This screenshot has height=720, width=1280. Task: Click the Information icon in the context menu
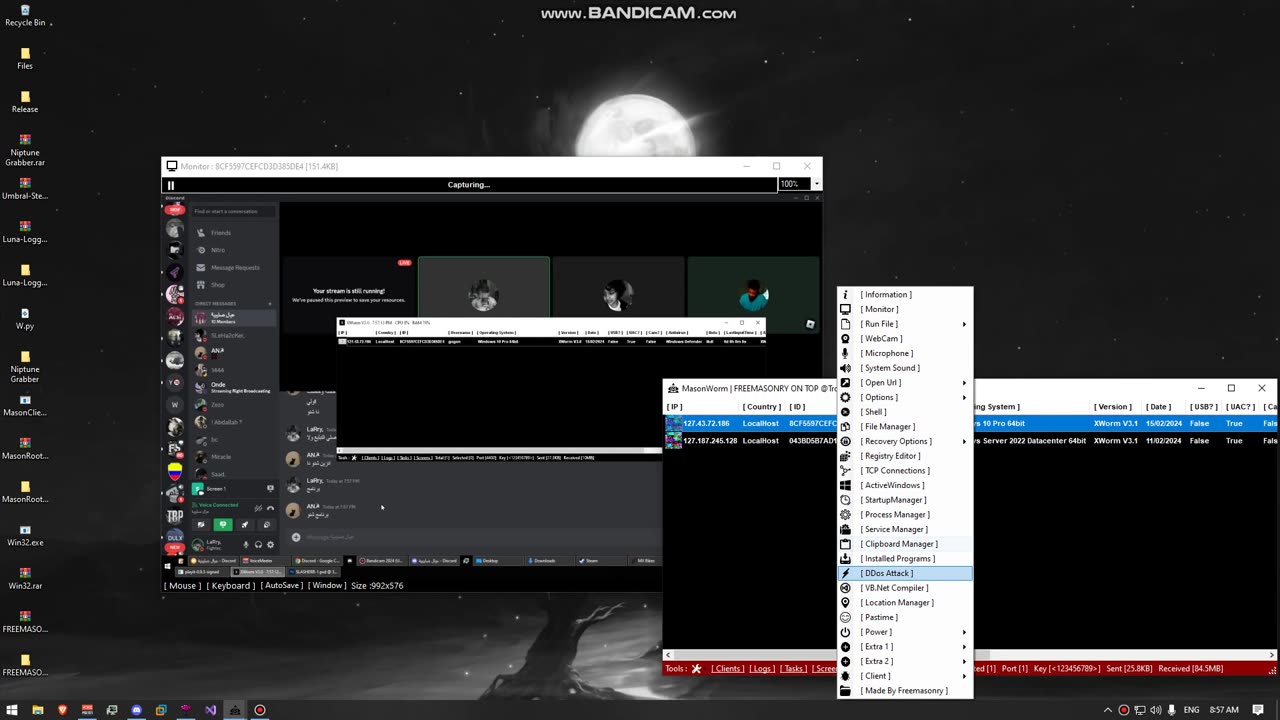(845, 295)
